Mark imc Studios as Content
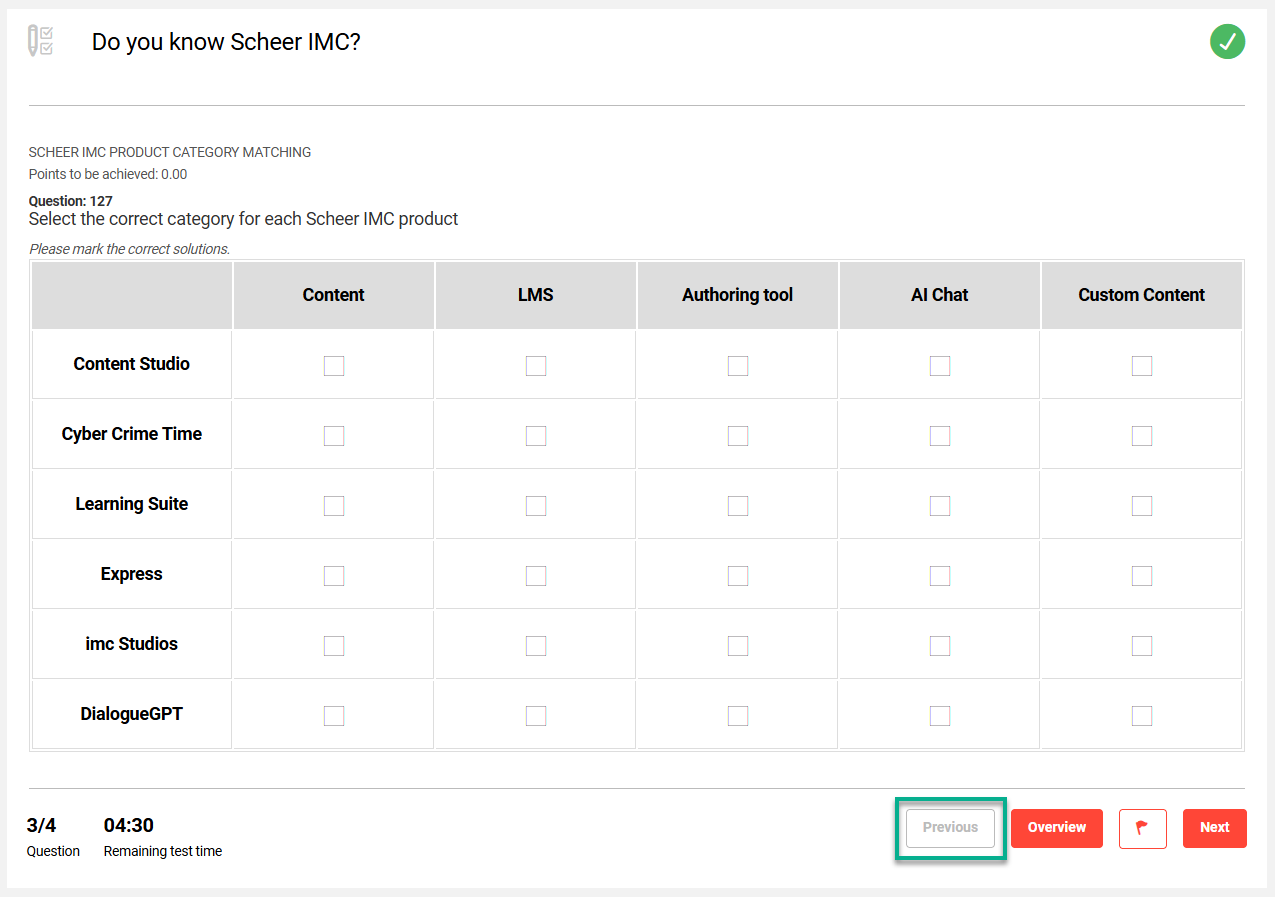The image size is (1275, 897). coord(334,646)
